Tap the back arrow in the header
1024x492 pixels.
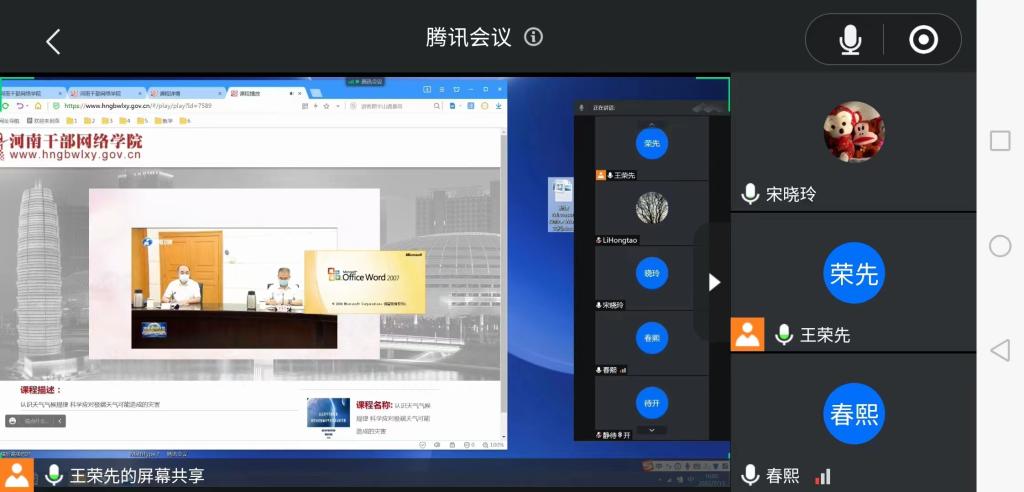point(53,41)
